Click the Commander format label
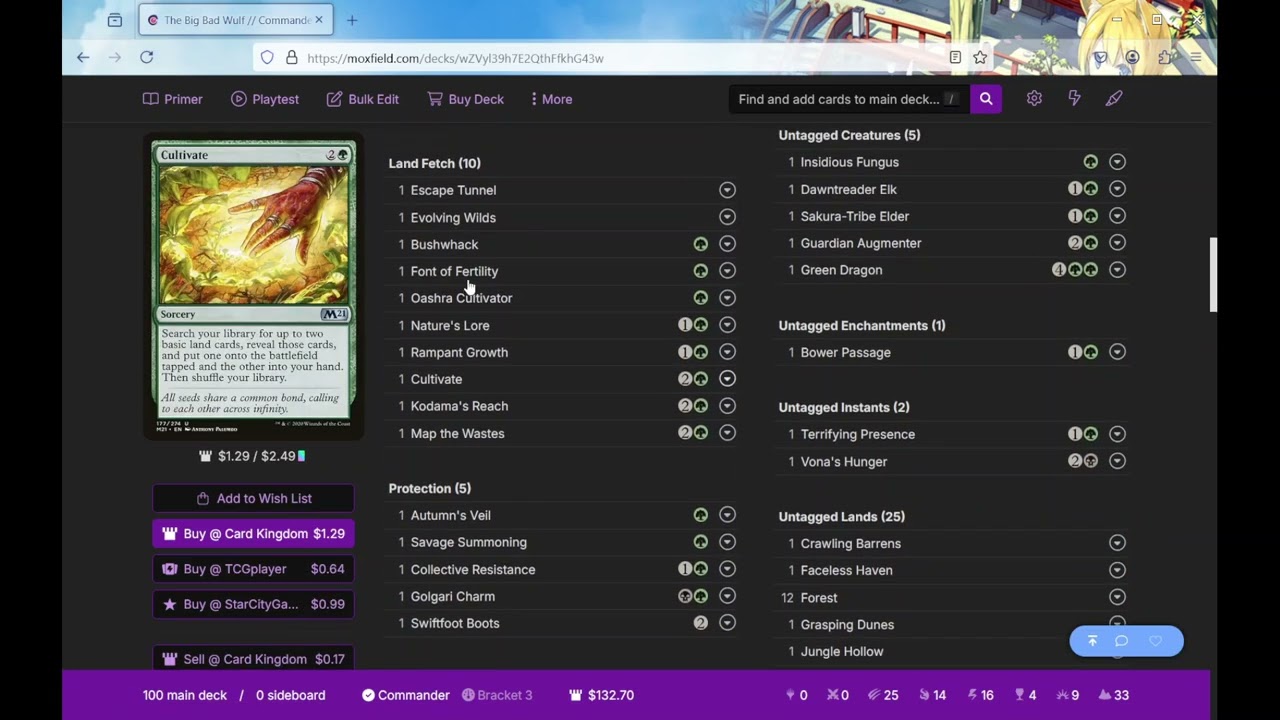Screen dimensions: 1280x720 (x=405, y=695)
